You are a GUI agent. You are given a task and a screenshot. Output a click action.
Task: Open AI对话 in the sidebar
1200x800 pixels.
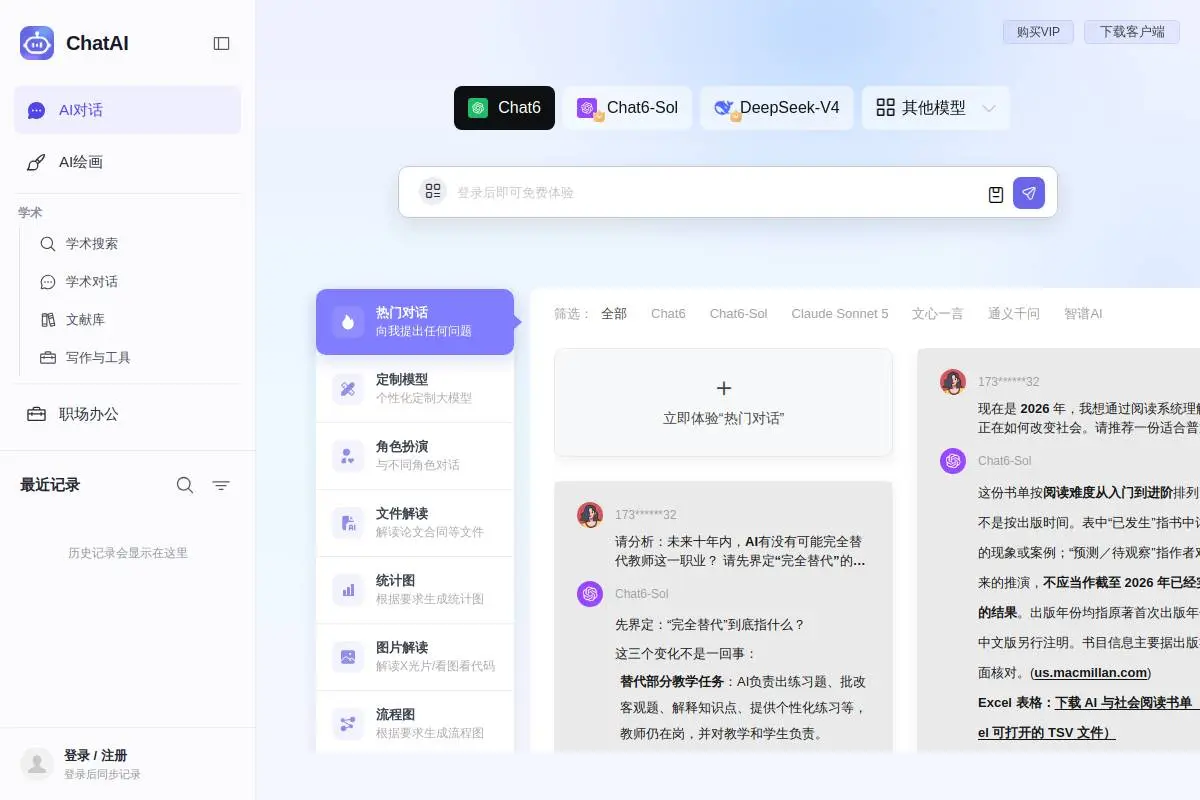pyautogui.click(x=127, y=110)
